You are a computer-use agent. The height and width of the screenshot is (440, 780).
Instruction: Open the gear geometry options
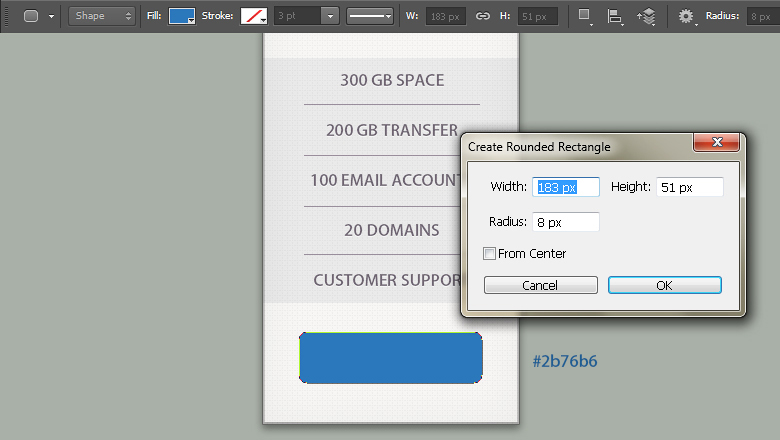[x=687, y=16]
